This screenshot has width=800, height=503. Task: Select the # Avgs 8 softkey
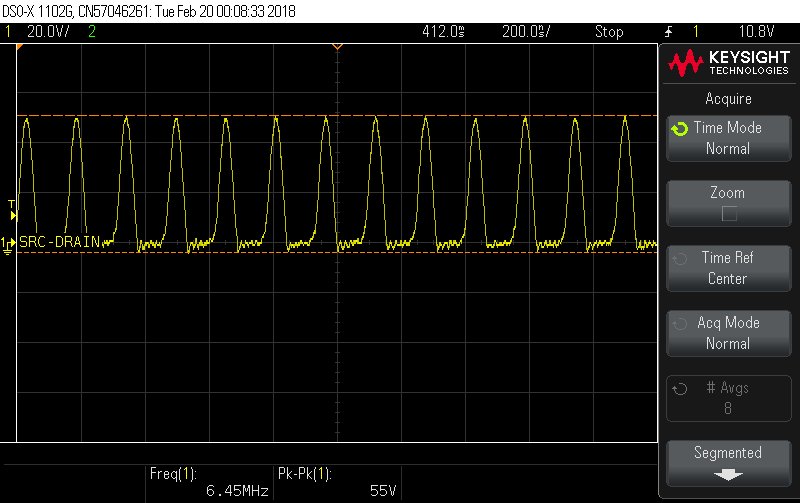(729, 398)
